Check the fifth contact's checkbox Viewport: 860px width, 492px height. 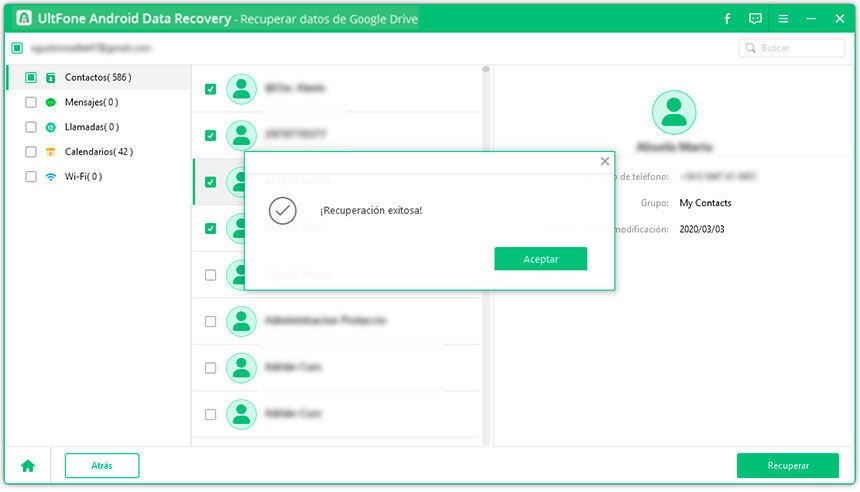pos(210,275)
